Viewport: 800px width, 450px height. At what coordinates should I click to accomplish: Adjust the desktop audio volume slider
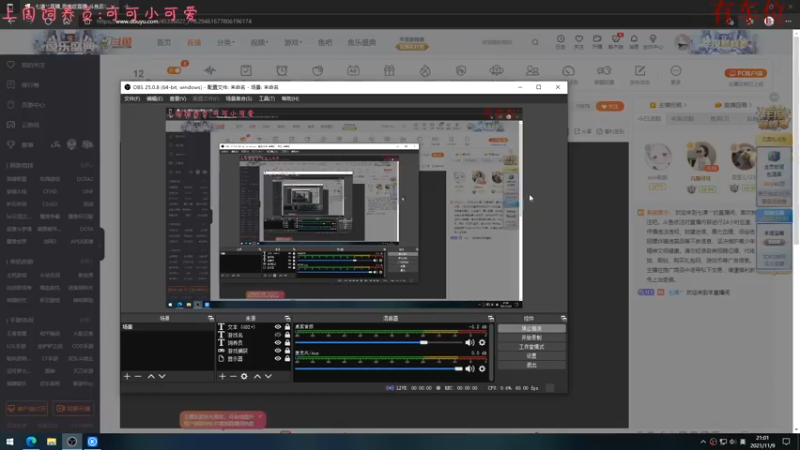coord(379,342)
